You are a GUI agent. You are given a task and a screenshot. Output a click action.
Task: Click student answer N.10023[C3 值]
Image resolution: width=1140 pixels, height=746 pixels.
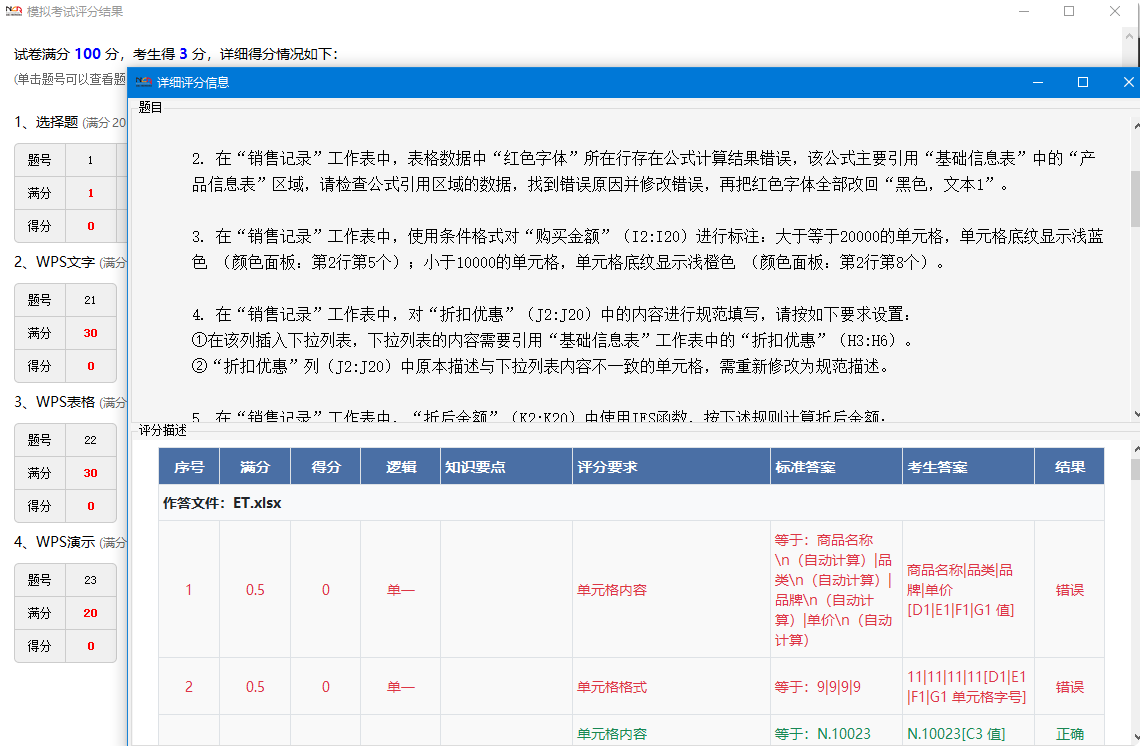(956, 734)
